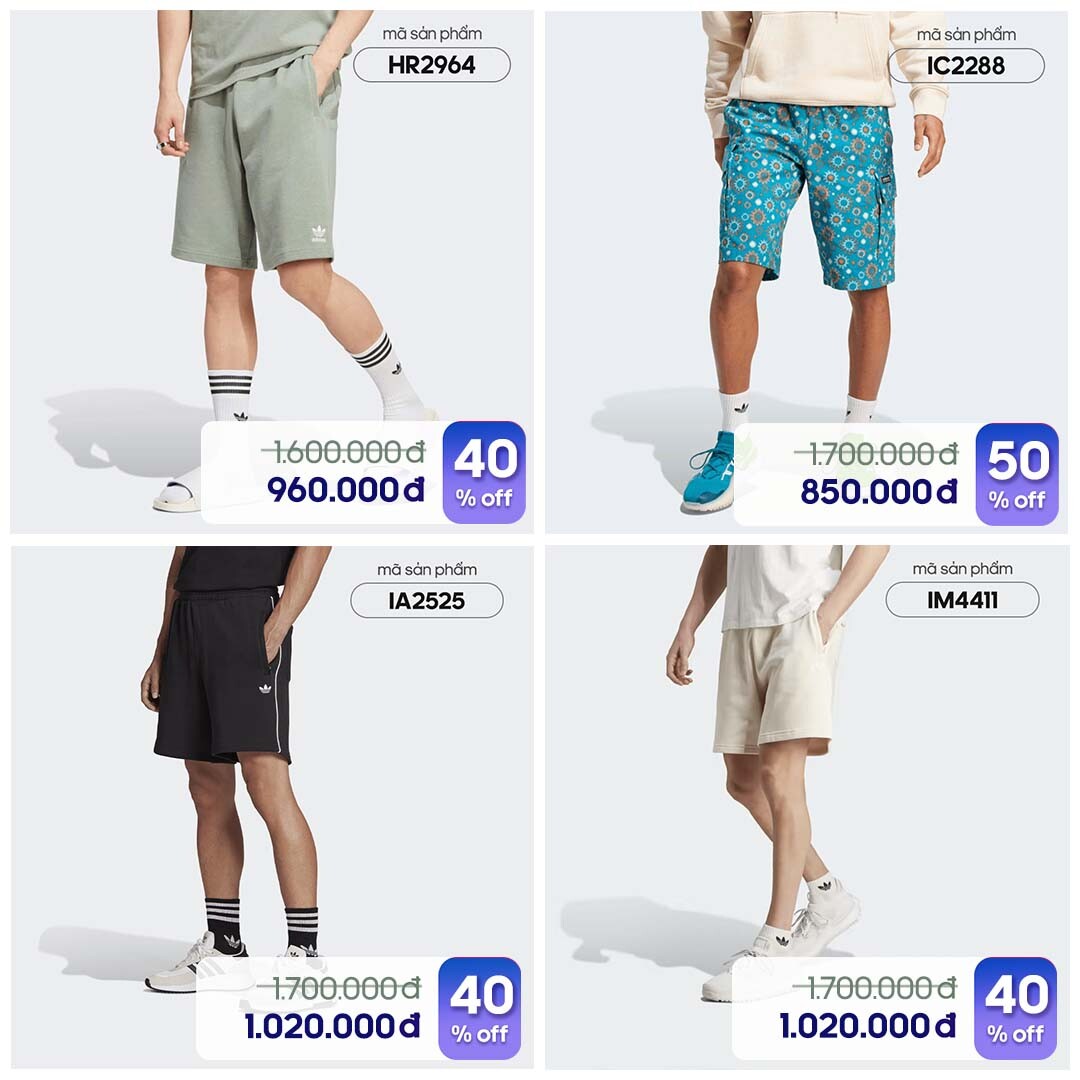Click the trefoil logo on black shorts
The width and height of the screenshot is (1080, 1080).
(x=265, y=688)
